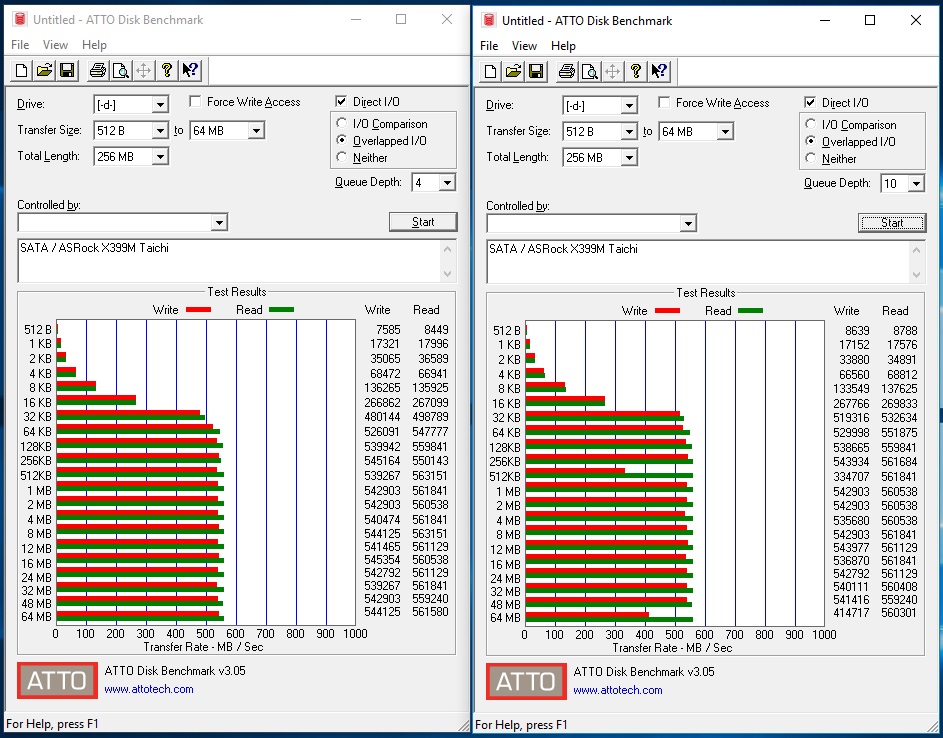Viewport: 943px width, 738px height.
Task: Select I/O Comparison radio in left window
Action: pos(342,123)
